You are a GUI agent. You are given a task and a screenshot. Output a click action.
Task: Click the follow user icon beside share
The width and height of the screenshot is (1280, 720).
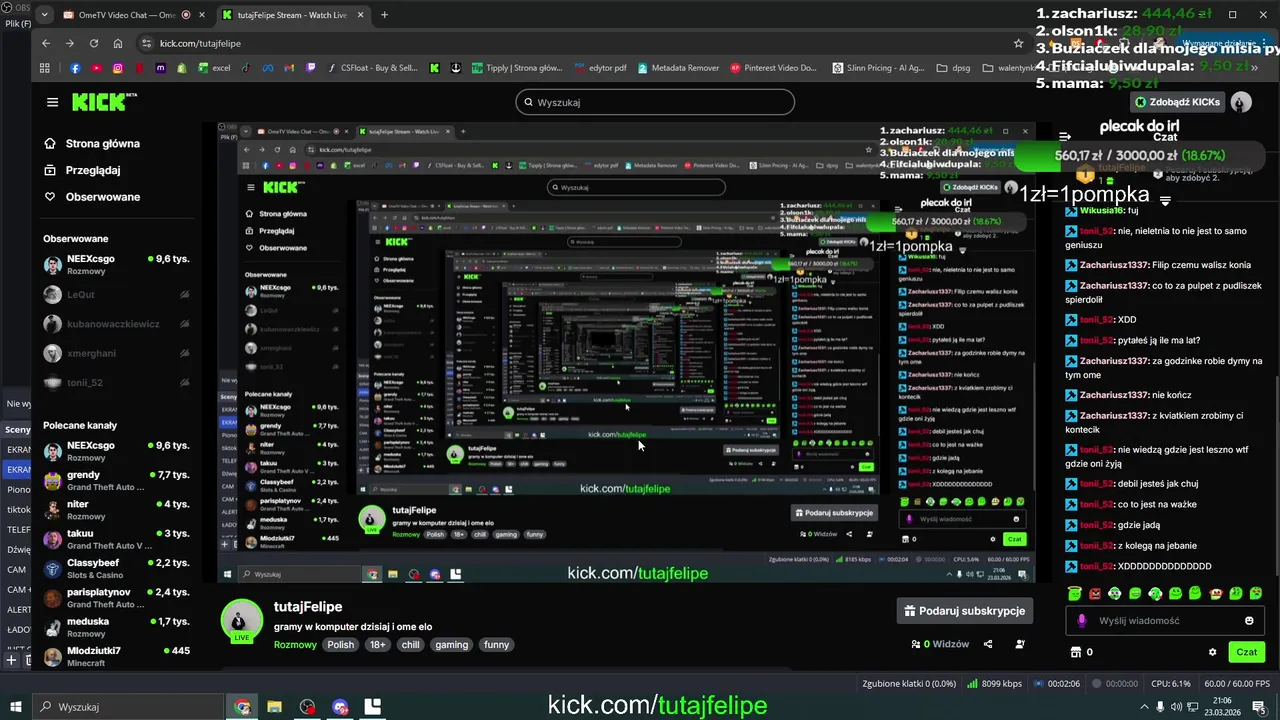pos(1018,645)
